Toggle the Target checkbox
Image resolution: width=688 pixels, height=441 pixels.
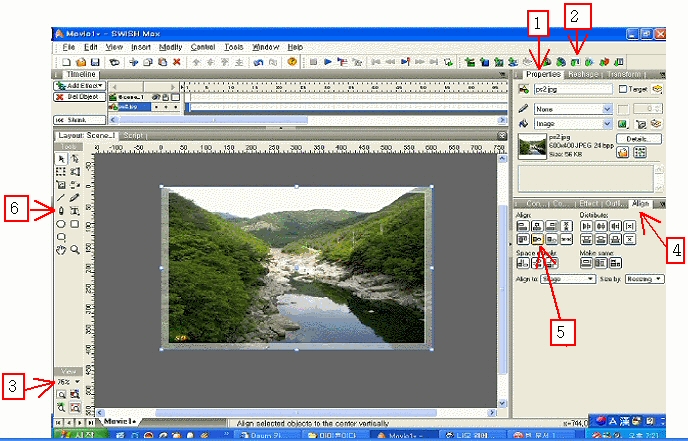click(623, 89)
